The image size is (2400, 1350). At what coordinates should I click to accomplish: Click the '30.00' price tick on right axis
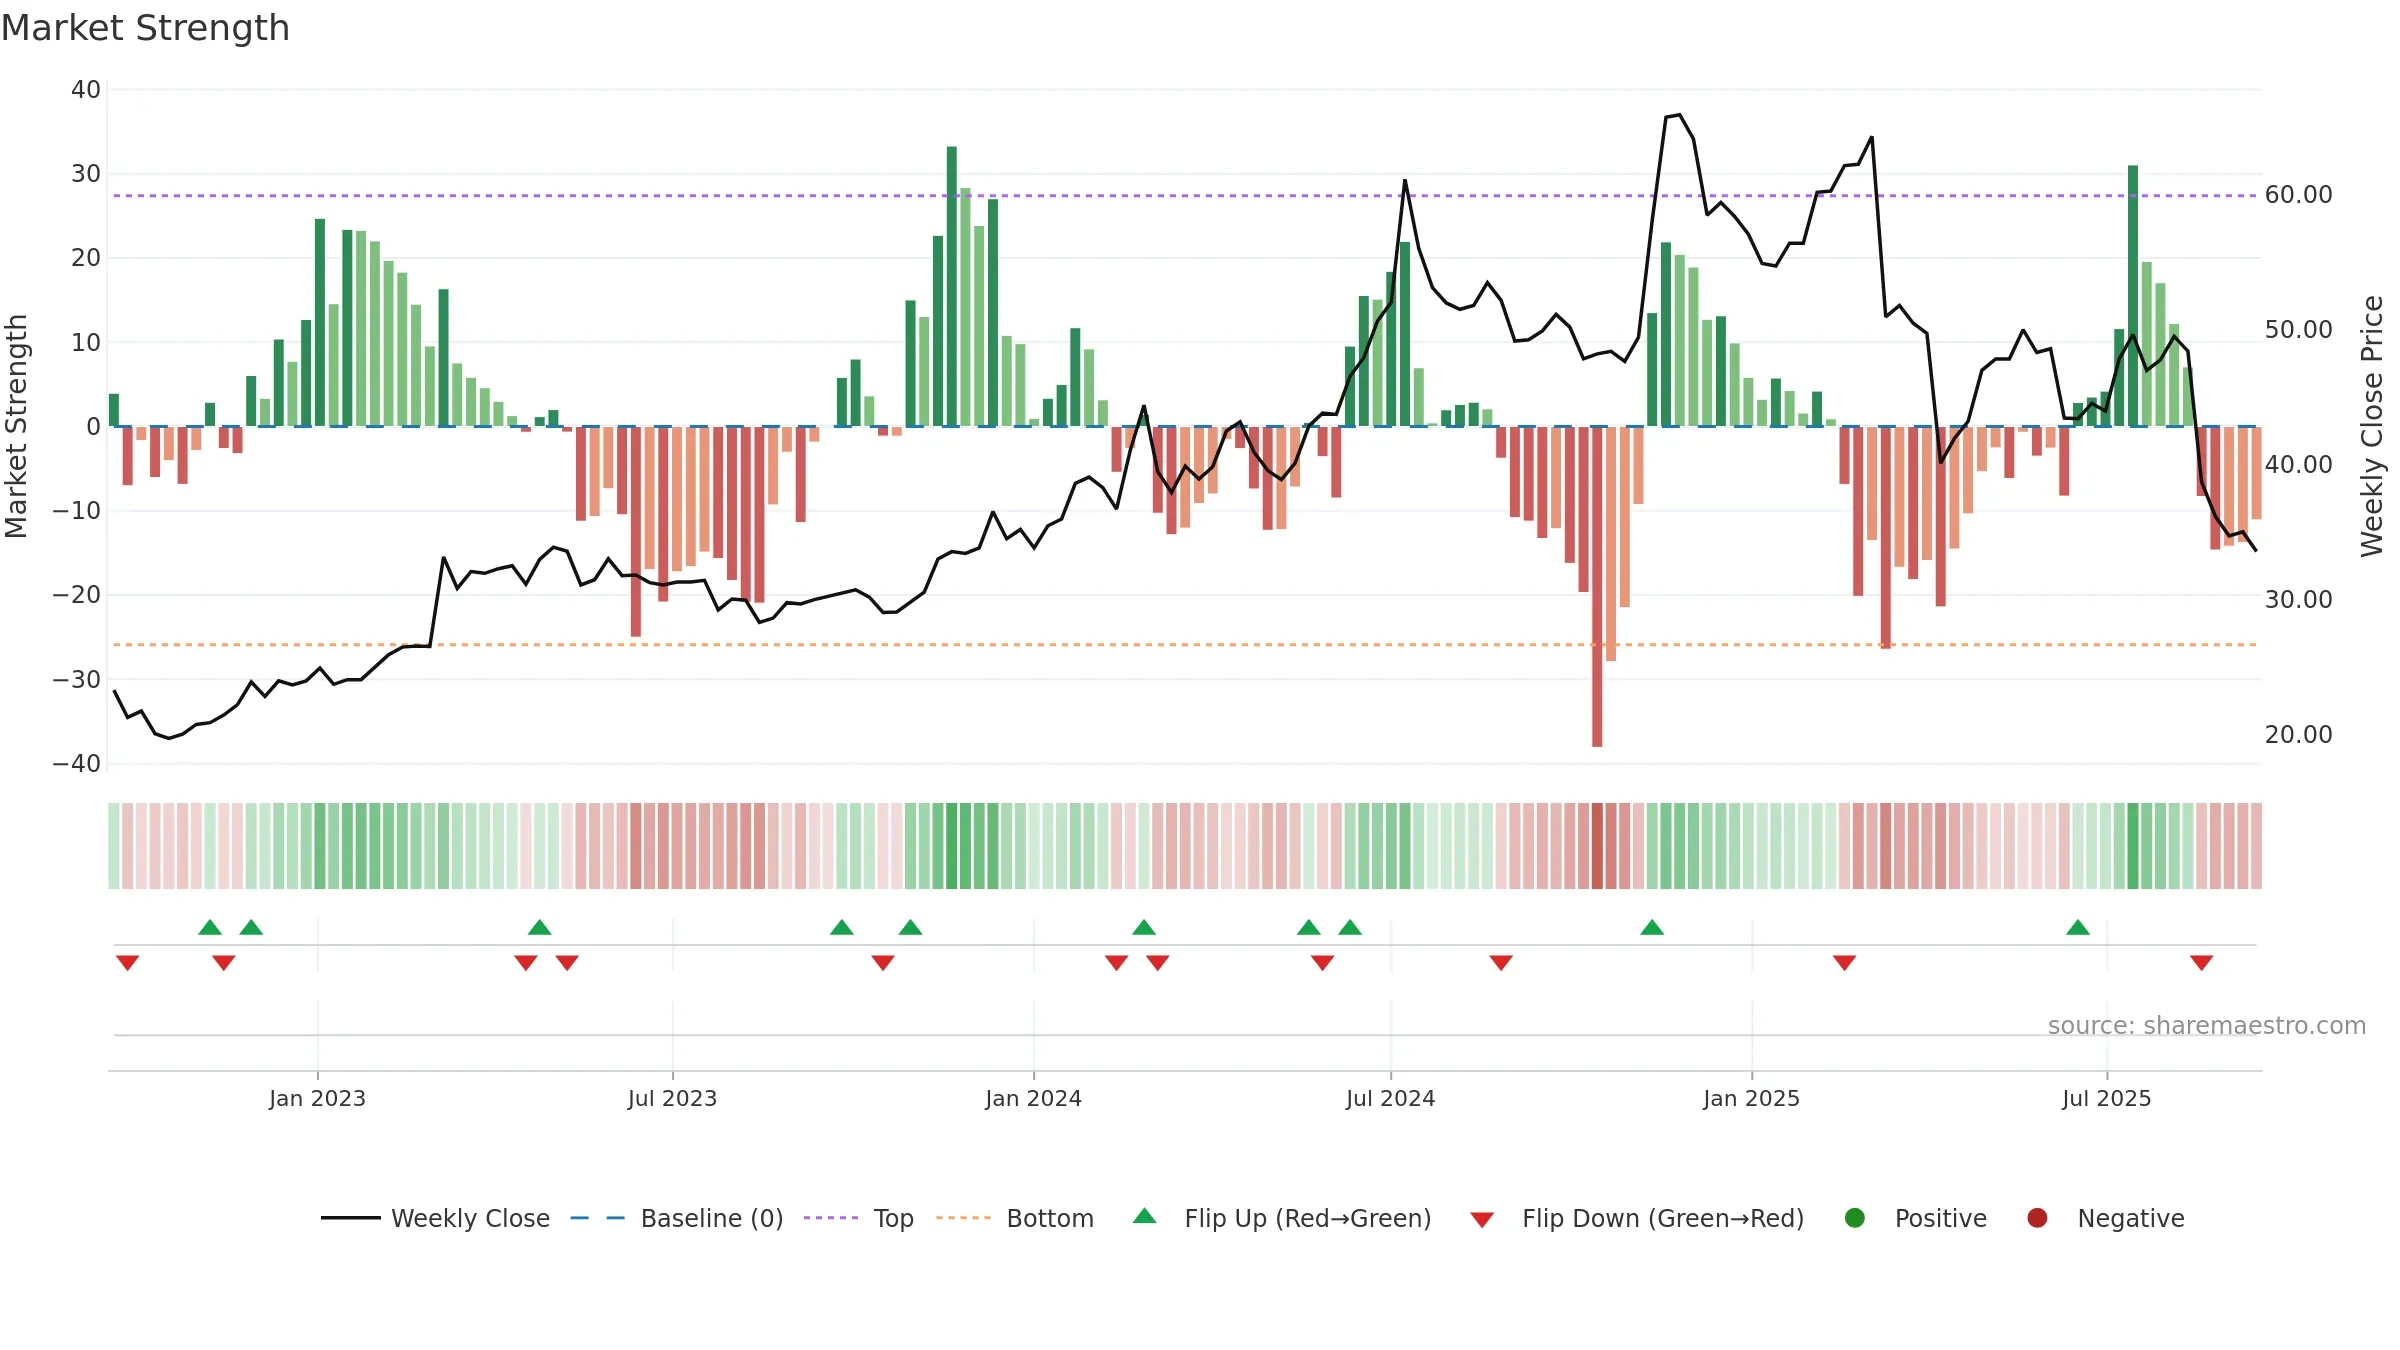2298,600
